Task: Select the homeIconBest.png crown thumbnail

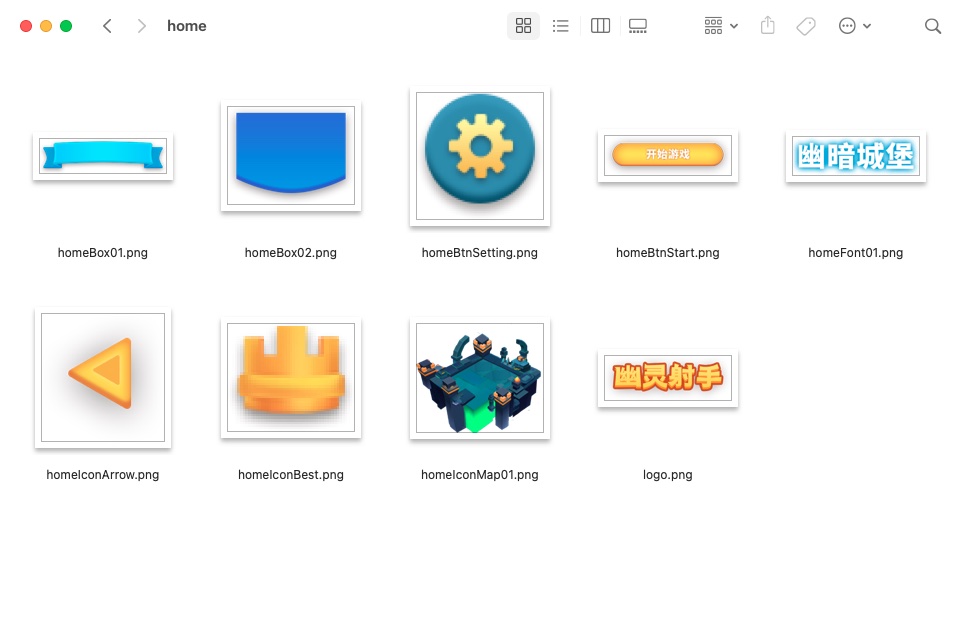Action: pyautogui.click(x=291, y=377)
